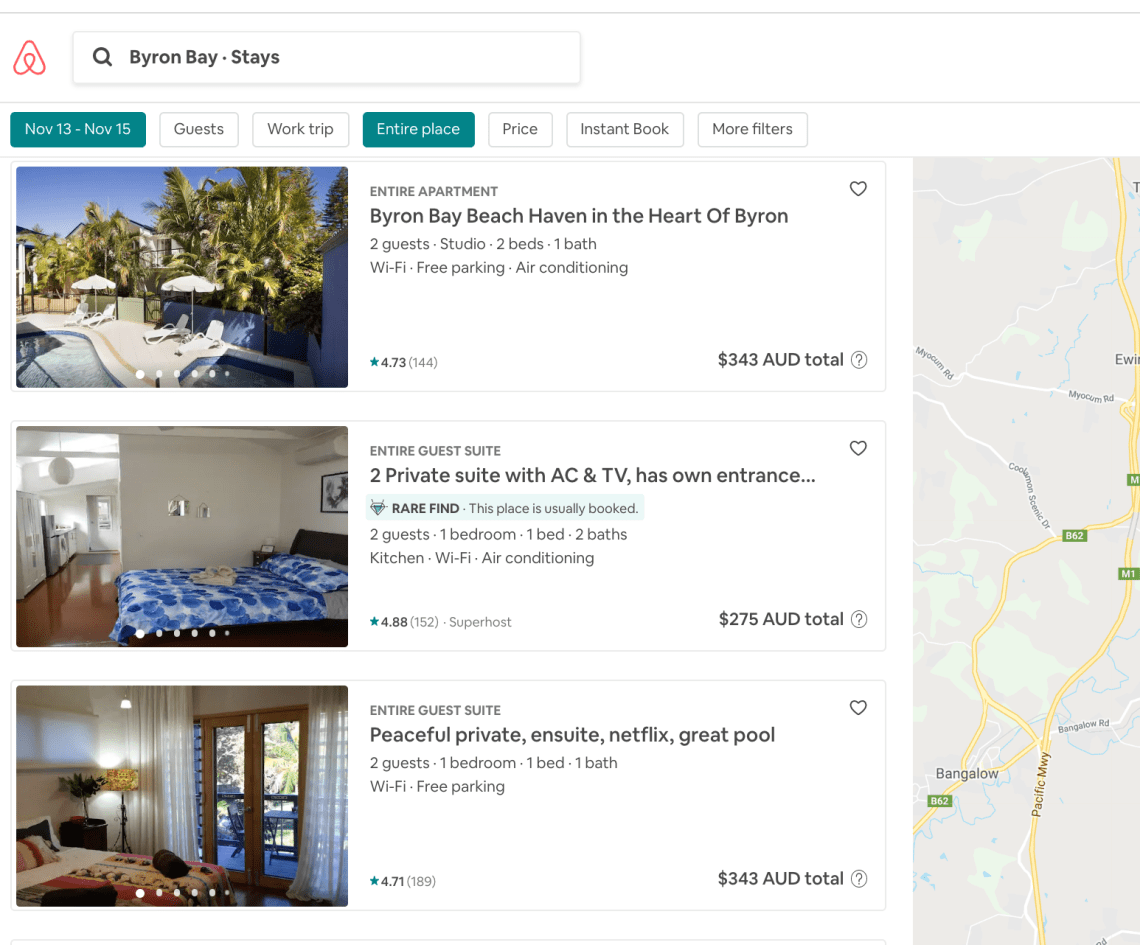The width and height of the screenshot is (1140, 945).
Task: Click the Airbnb logo
Action: [x=29, y=57]
